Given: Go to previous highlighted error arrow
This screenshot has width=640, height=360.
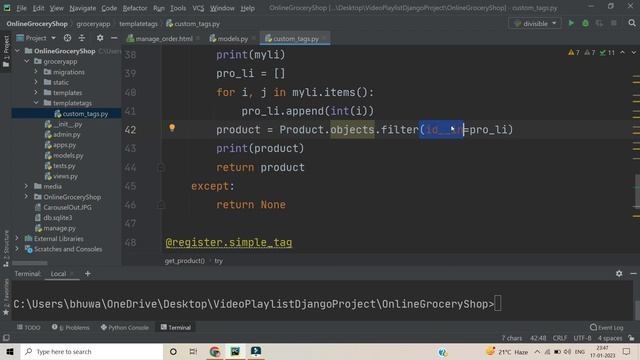Looking at the screenshot, I should (622, 53).
